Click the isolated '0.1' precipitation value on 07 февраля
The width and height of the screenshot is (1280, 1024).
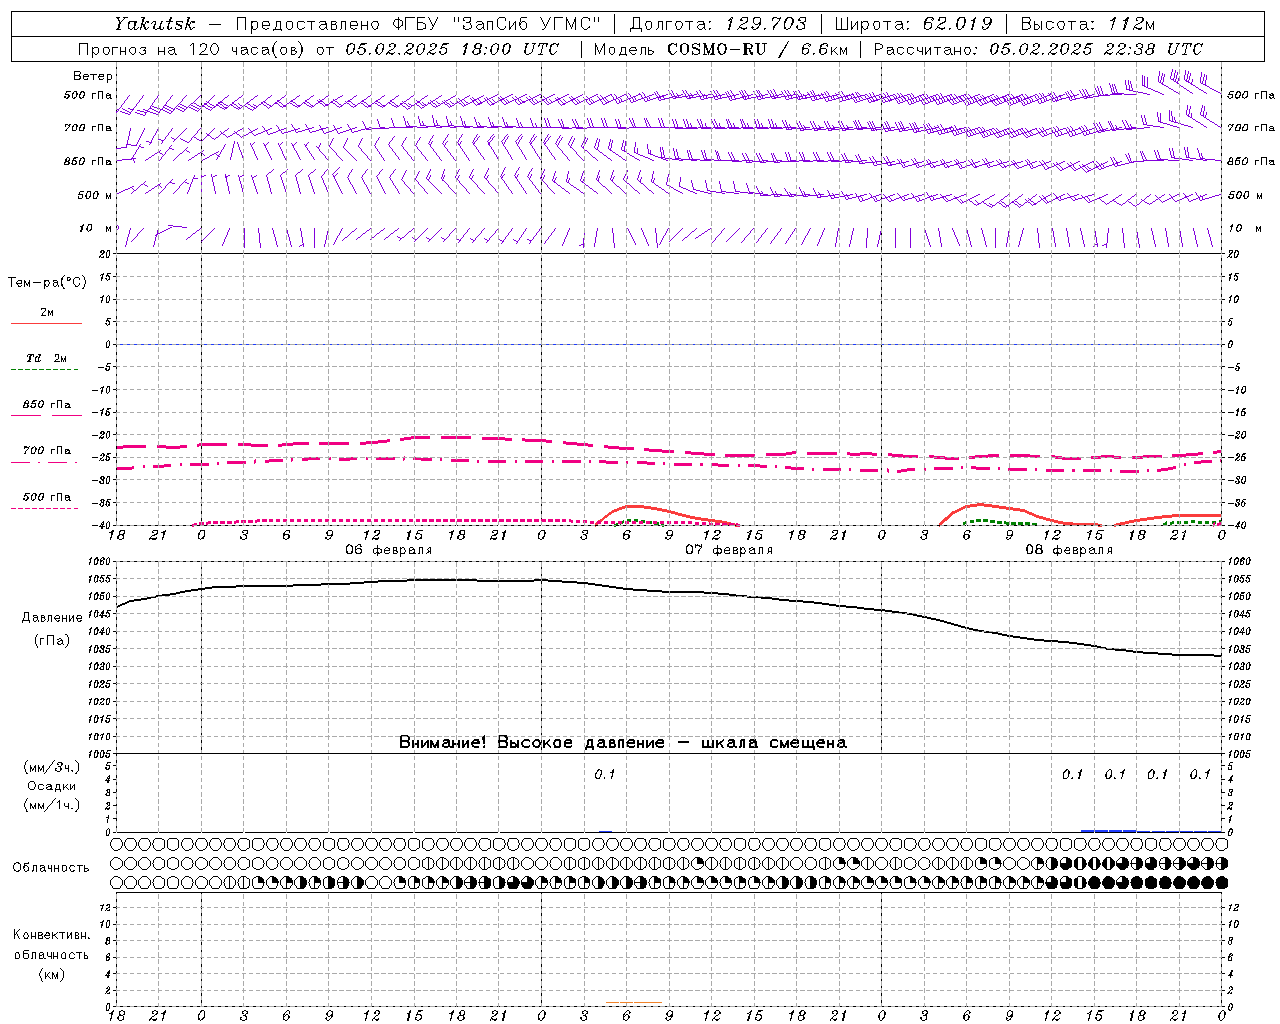pyautogui.click(x=605, y=774)
